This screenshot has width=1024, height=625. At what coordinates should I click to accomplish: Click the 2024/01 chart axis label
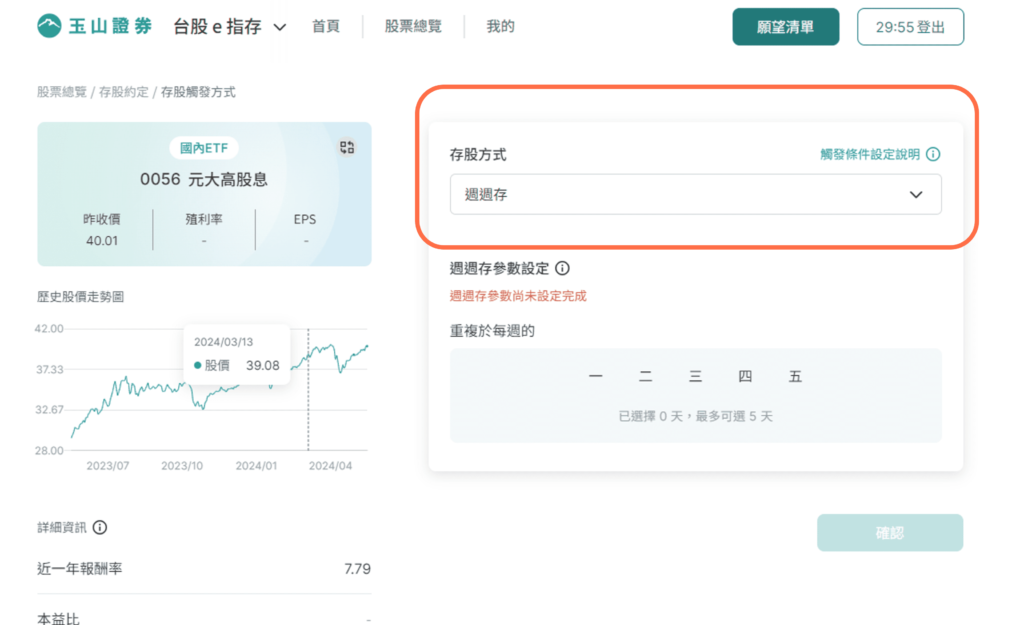click(x=256, y=466)
